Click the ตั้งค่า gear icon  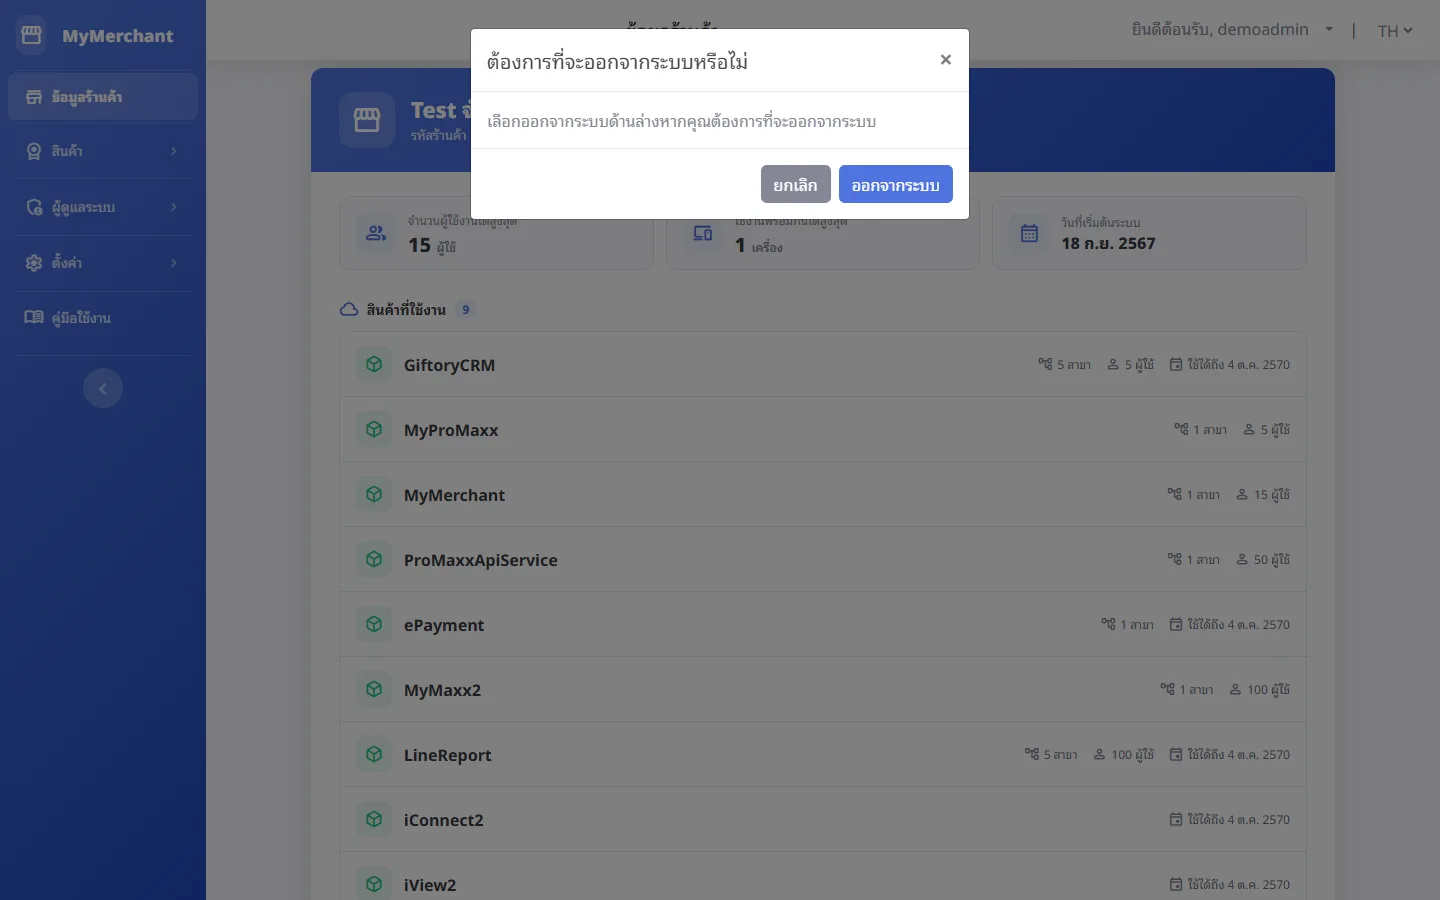[x=34, y=263]
